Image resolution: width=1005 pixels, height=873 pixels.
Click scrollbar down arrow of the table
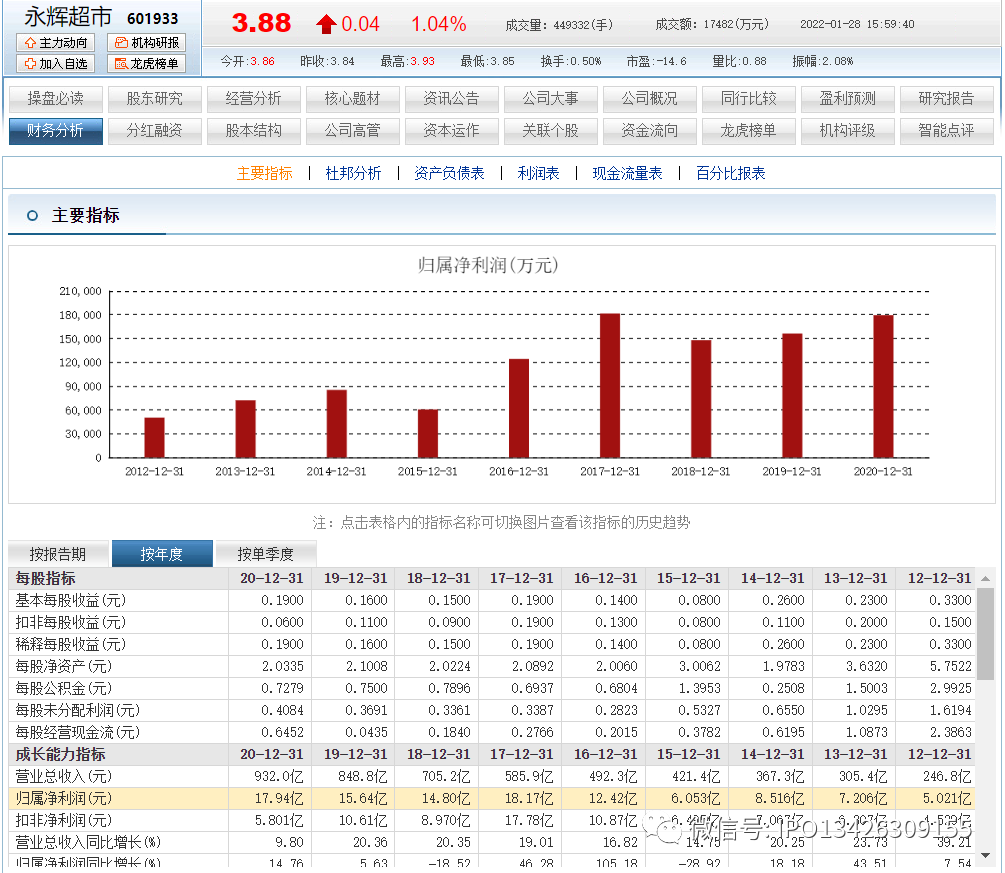(x=986, y=856)
